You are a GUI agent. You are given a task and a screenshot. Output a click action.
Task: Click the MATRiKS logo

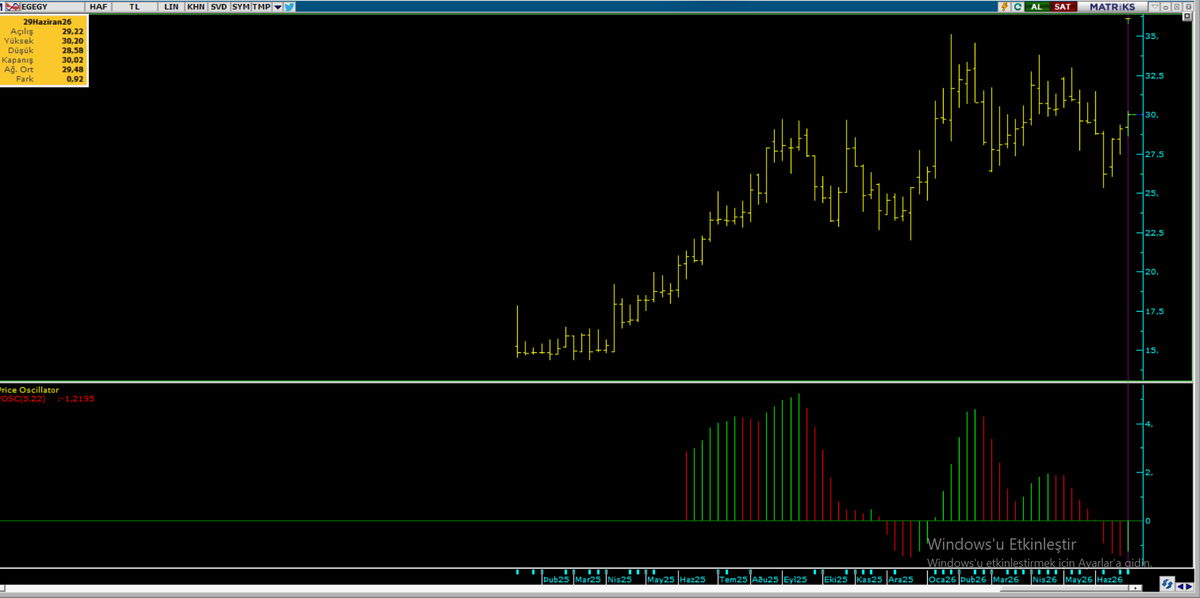click(1111, 6)
